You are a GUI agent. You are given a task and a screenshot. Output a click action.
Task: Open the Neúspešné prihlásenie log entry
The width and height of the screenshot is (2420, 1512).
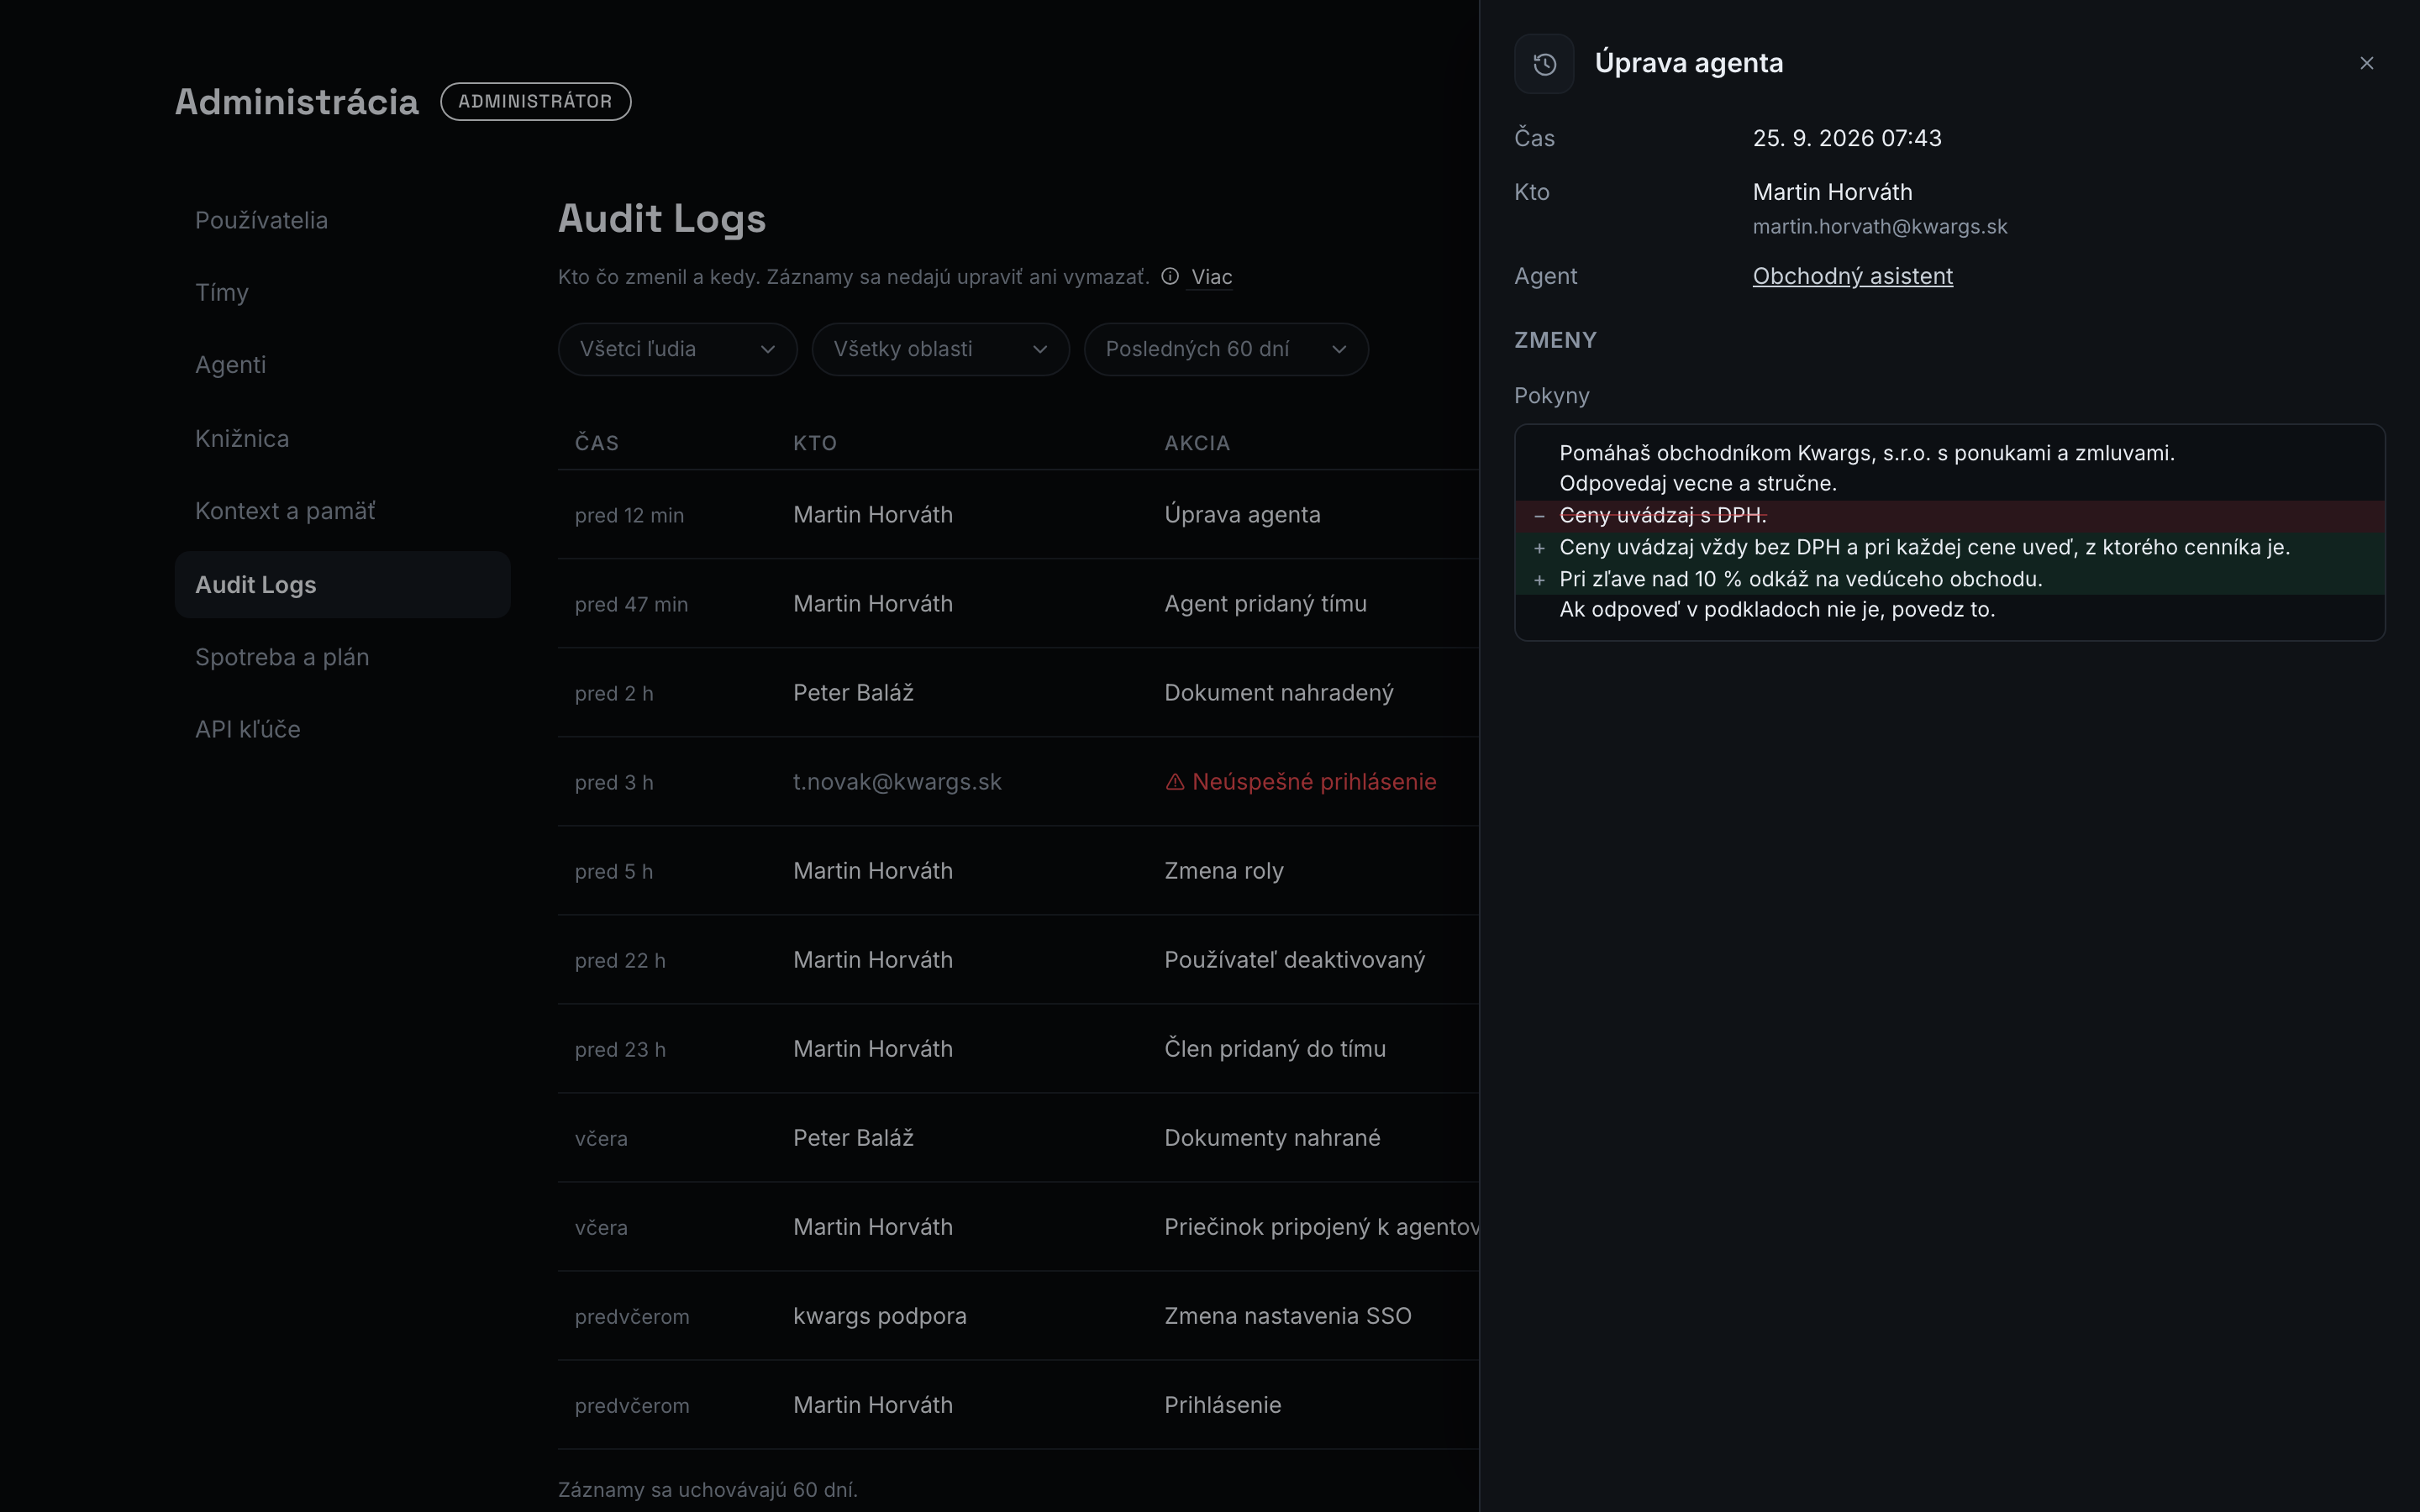click(1018, 782)
